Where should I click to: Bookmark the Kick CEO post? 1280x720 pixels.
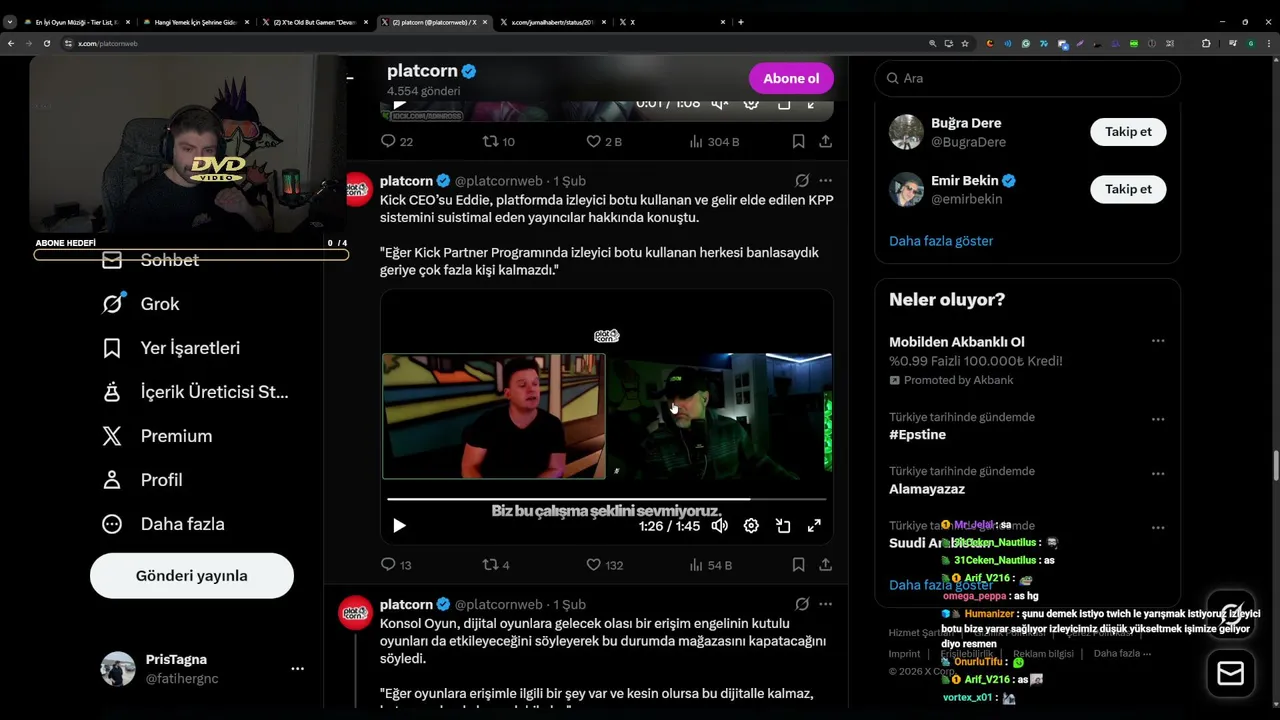pos(798,565)
